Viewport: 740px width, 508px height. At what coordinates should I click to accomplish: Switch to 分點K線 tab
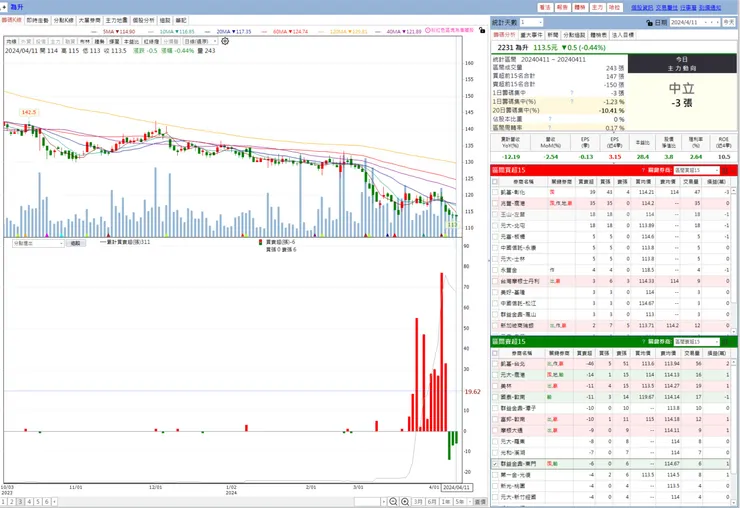63,20
